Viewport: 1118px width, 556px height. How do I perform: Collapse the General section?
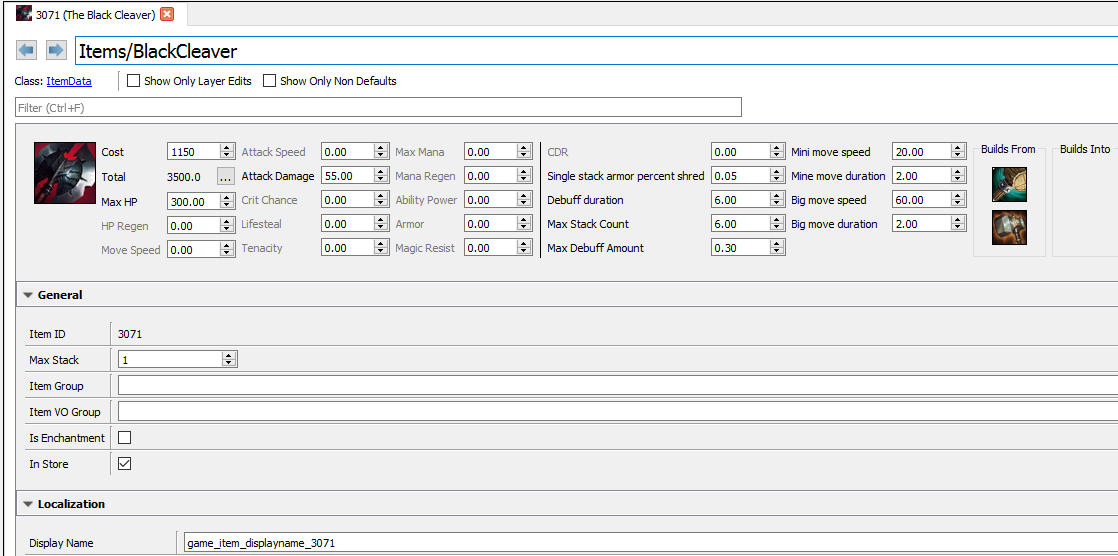coord(28,296)
